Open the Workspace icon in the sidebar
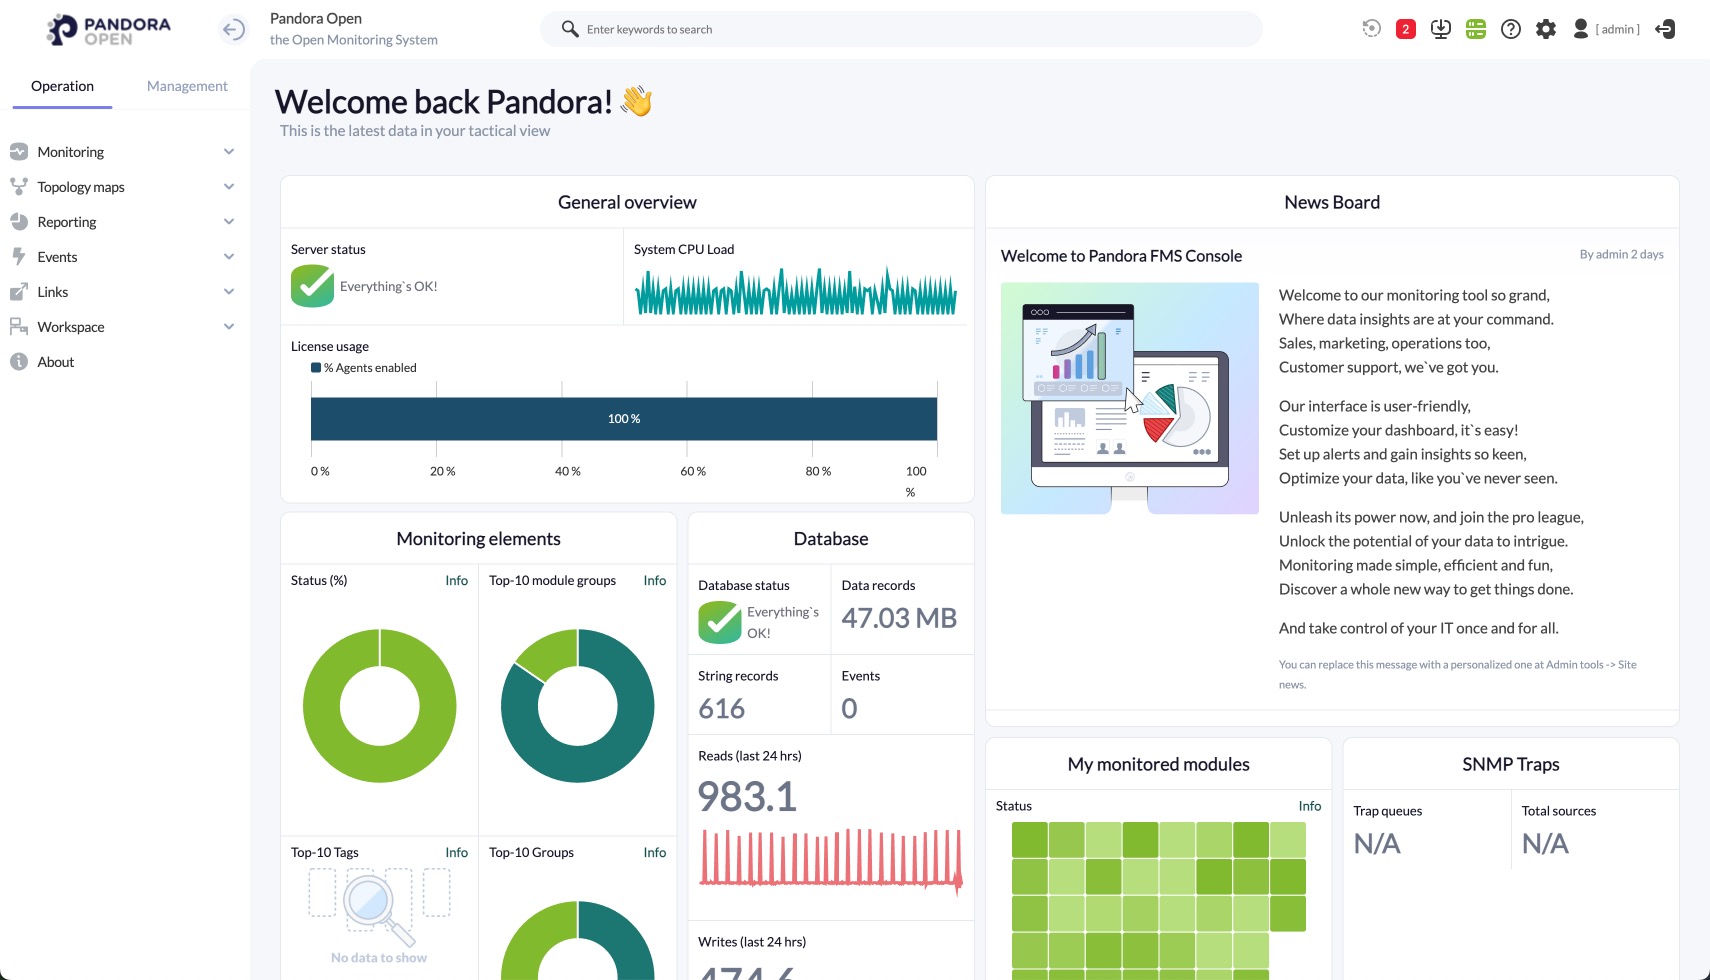Screen dimensions: 1710x980 point(20,326)
